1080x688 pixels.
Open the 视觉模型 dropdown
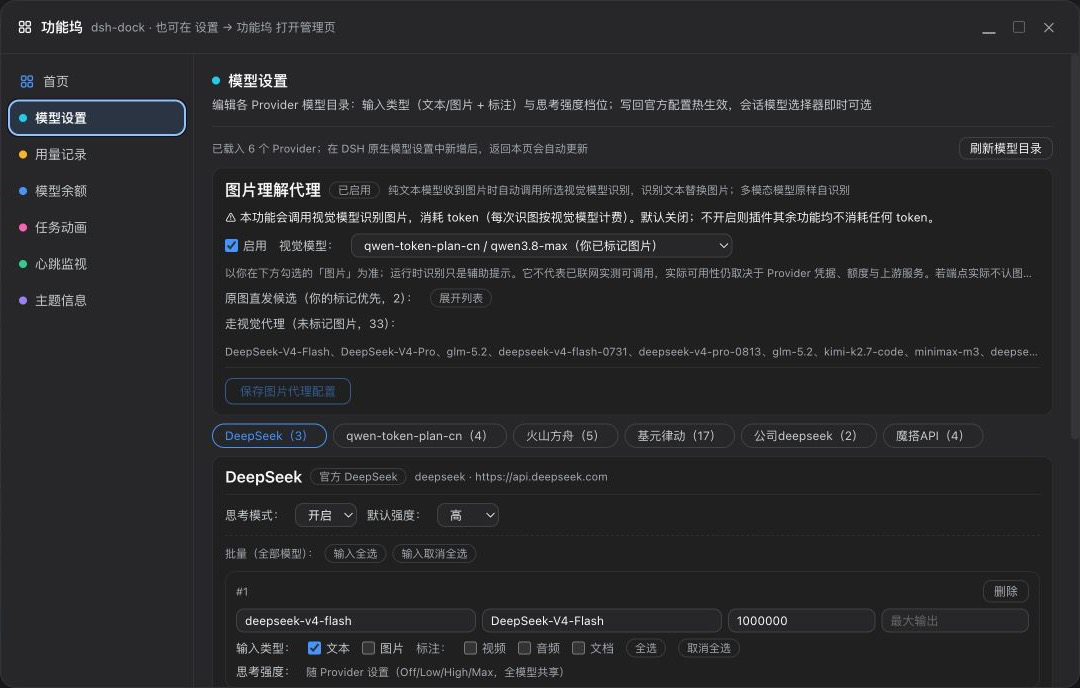(x=541, y=246)
